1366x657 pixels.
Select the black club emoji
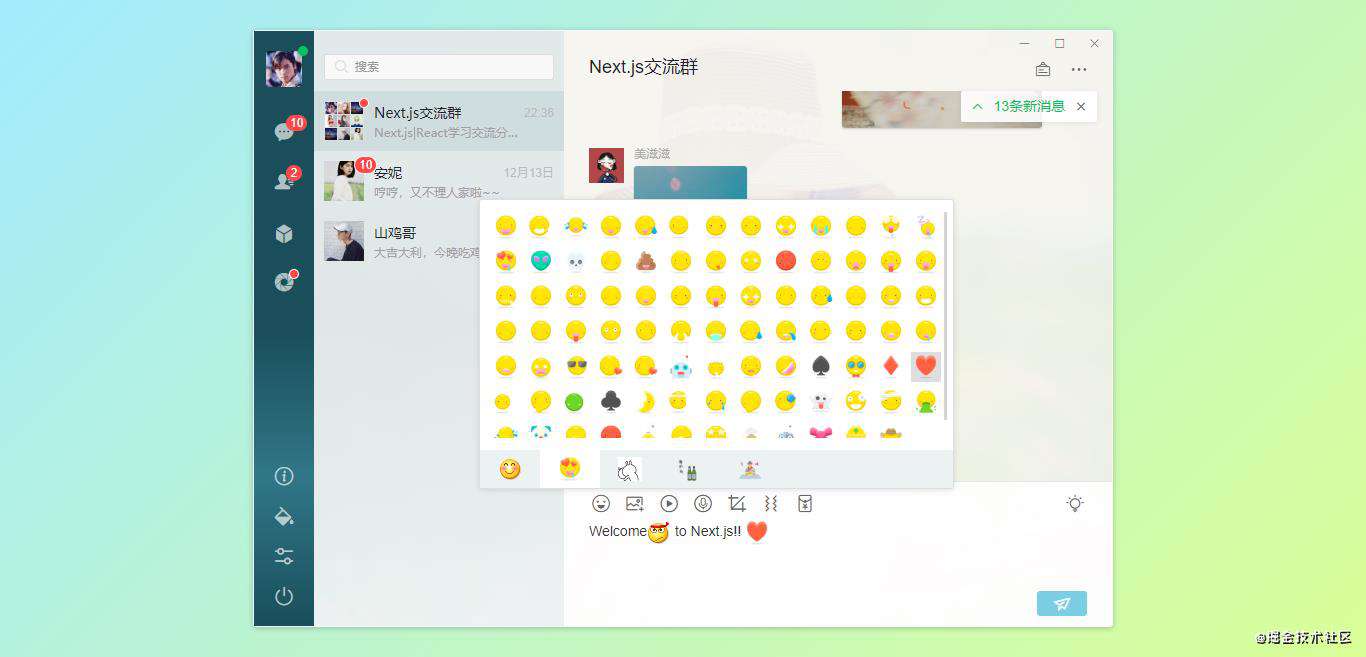(611, 402)
